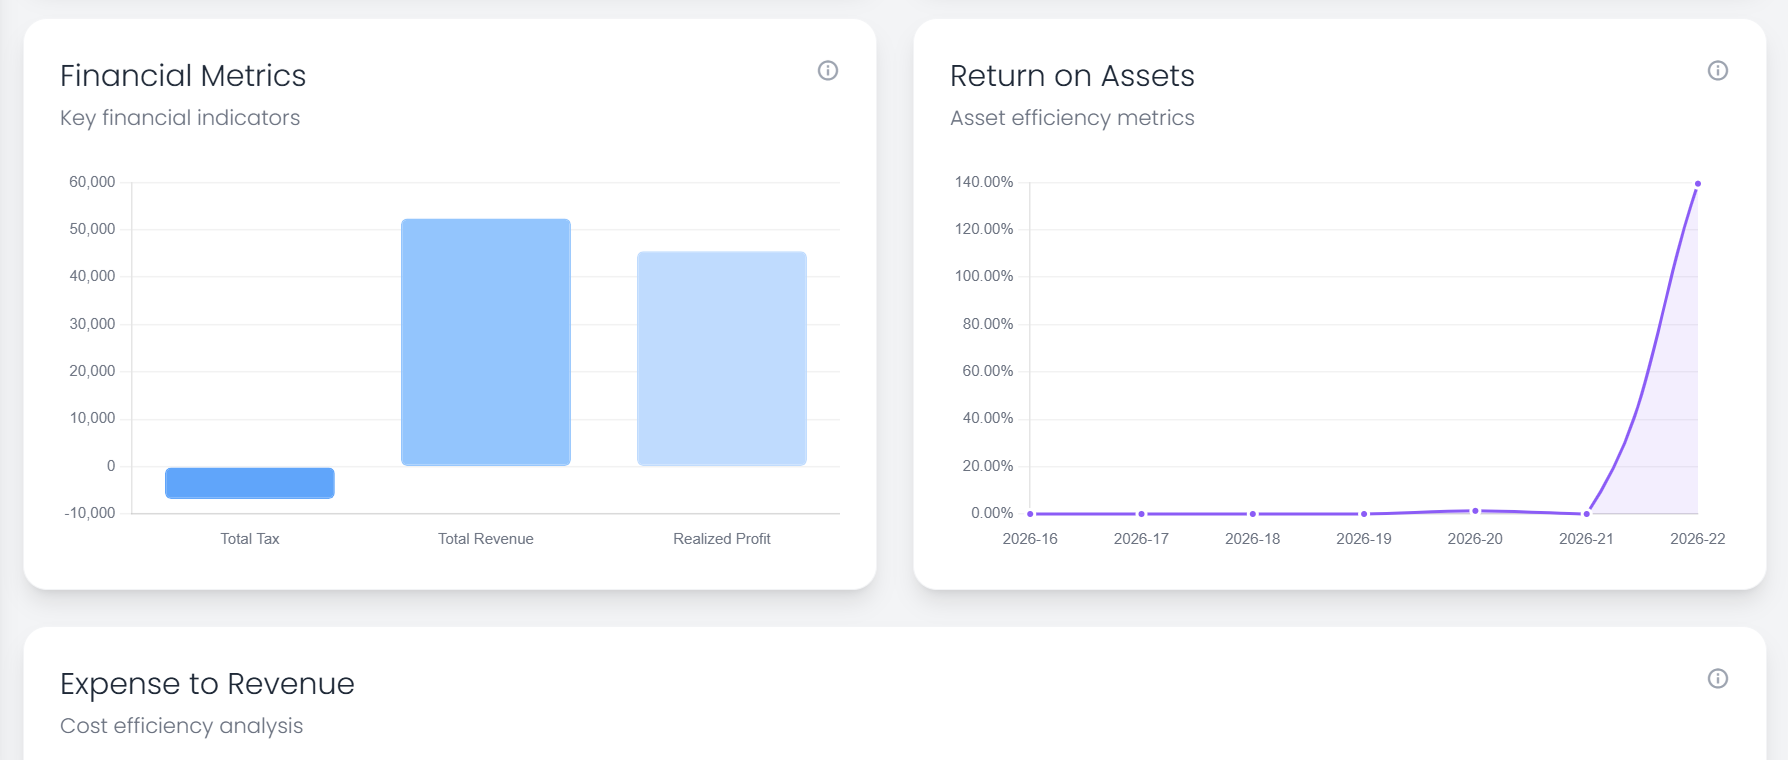1788x760 pixels.
Task: Open the Expense to Revenue info icon
Action: (x=1718, y=678)
